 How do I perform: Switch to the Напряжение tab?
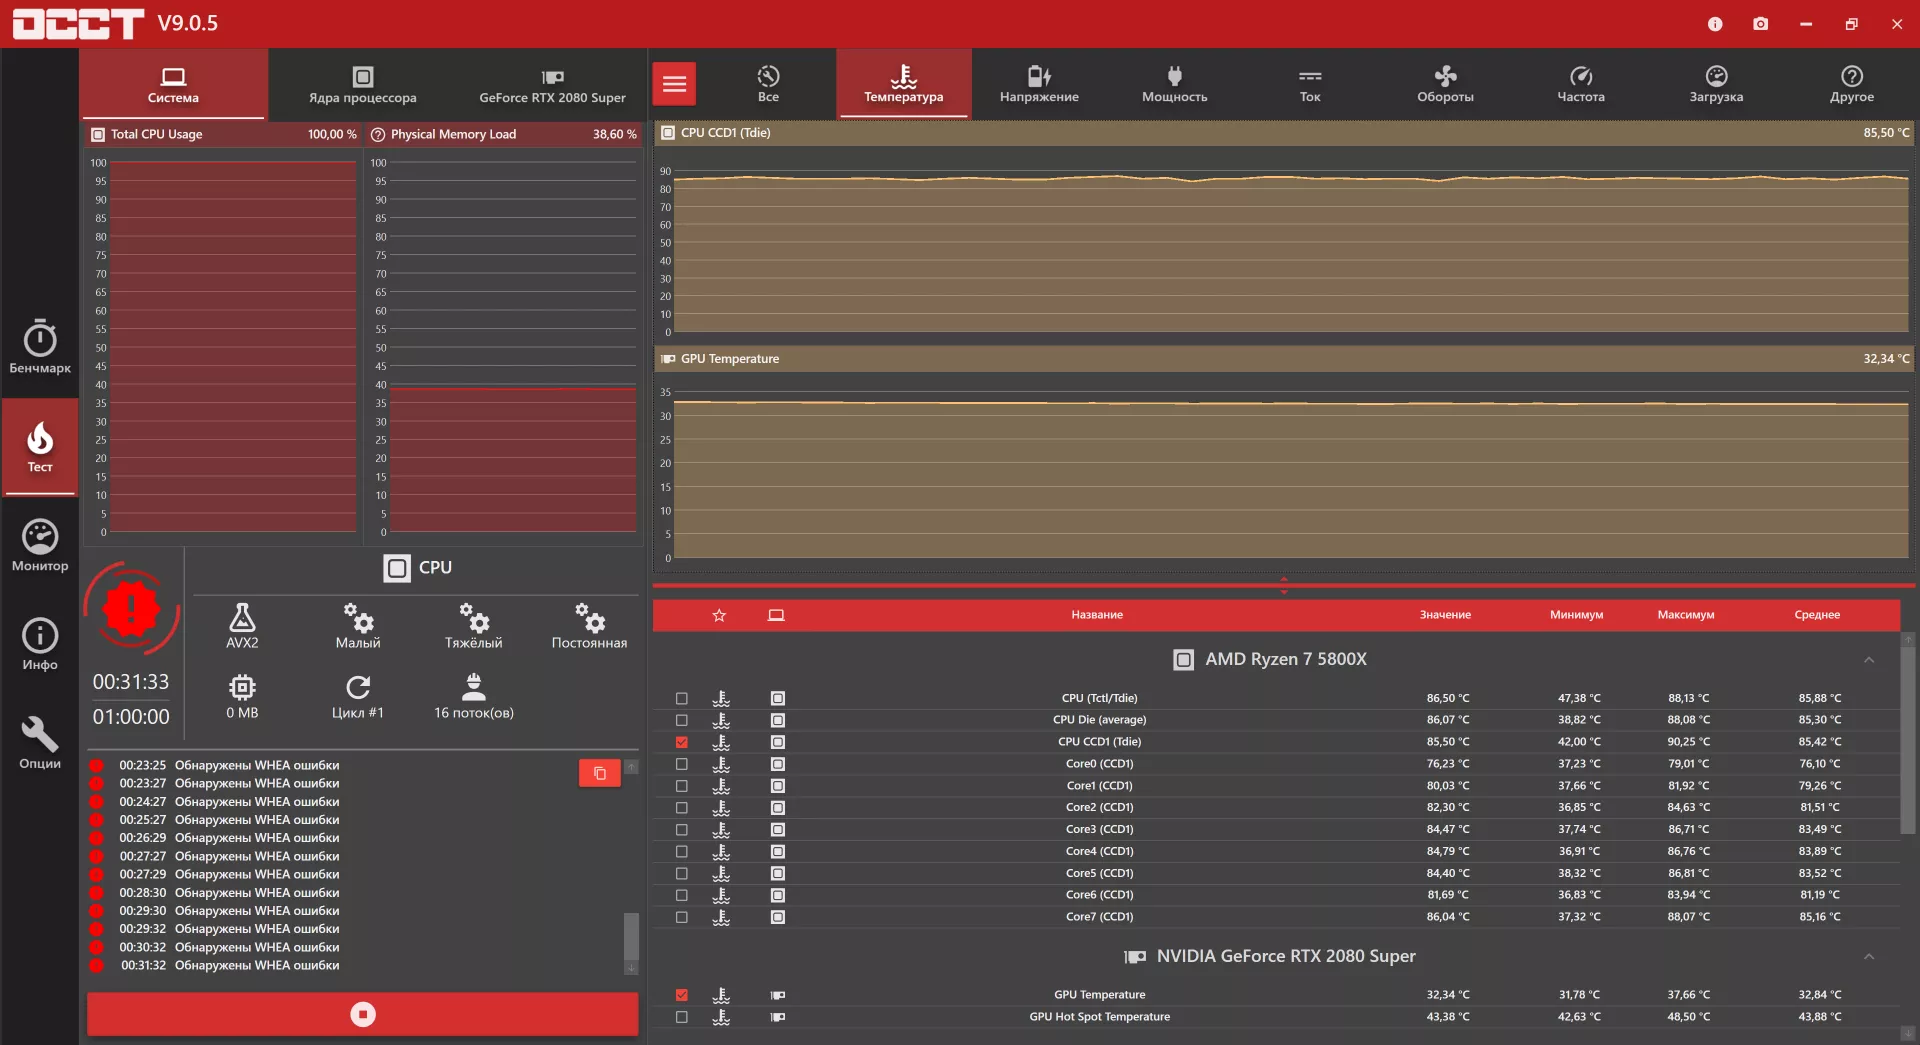[x=1039, y=84]
